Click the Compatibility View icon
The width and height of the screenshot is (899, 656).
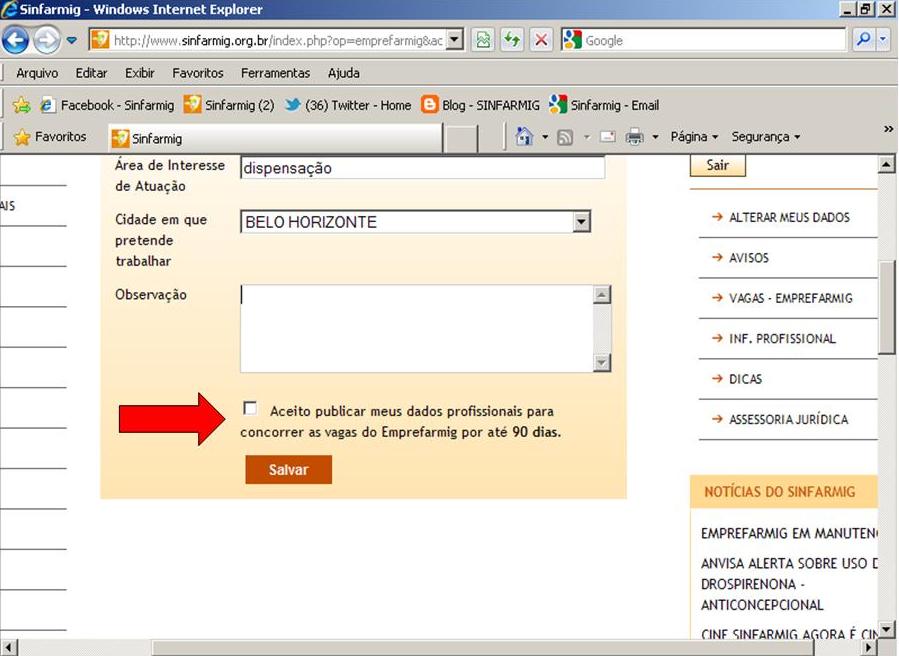(x=483, y=40)
